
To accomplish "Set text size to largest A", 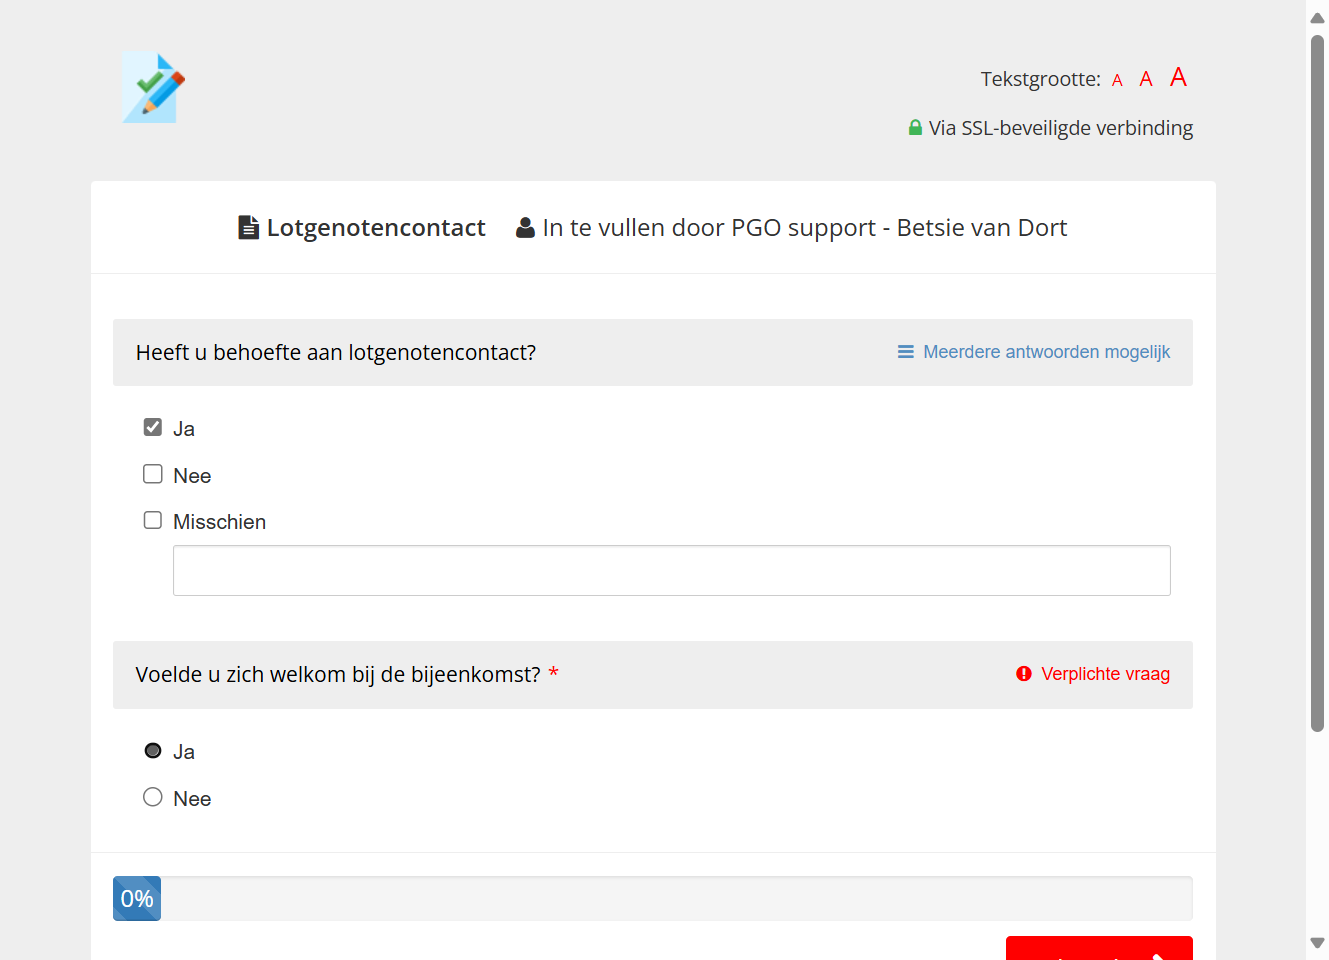I will tap(1179, 77).
